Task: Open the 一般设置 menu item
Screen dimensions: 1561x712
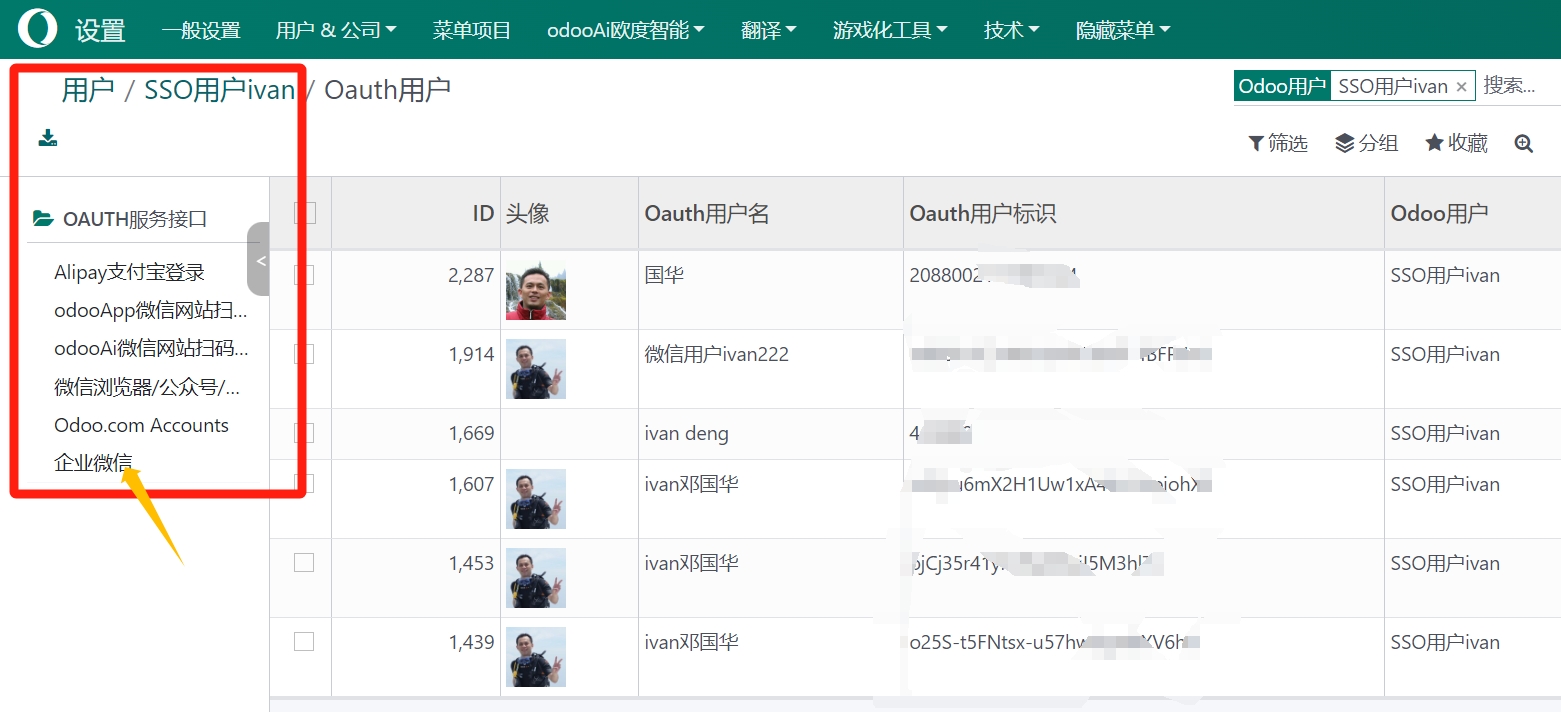Action: (201, 30)
